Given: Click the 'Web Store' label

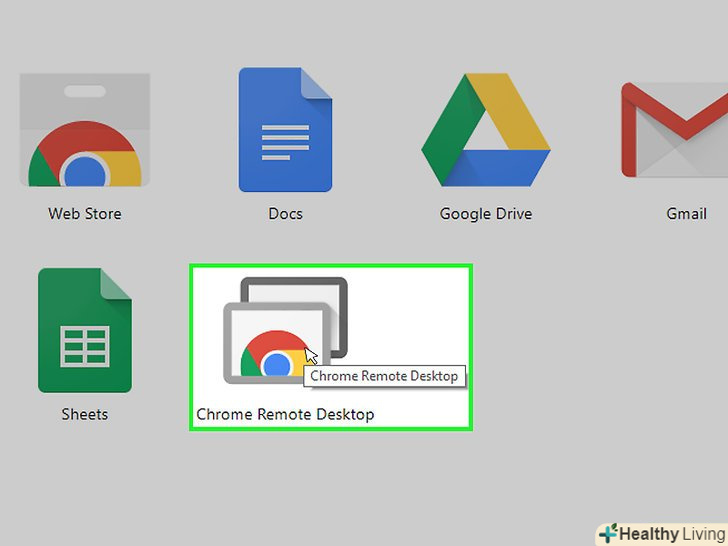Looking at the screenshot, I should (85, 214).
